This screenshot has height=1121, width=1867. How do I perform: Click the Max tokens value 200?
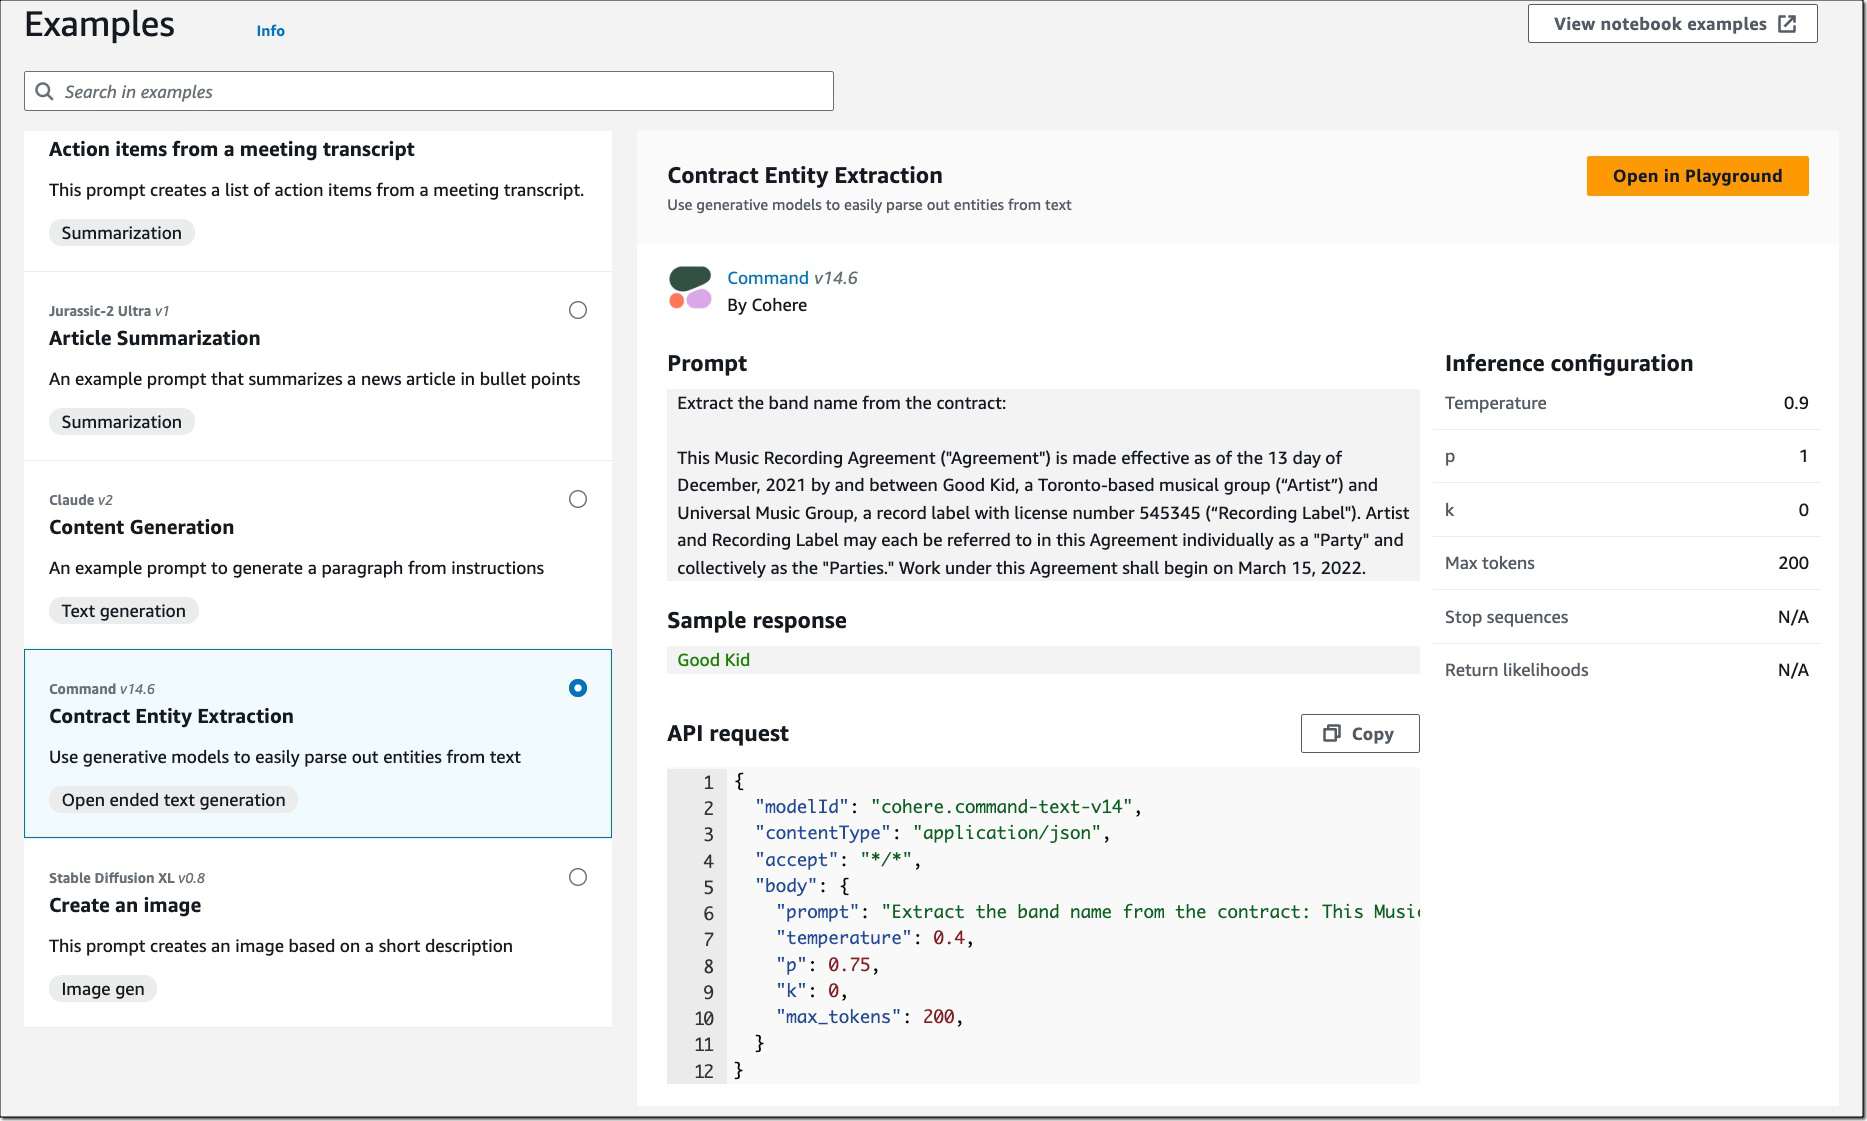1793,563
